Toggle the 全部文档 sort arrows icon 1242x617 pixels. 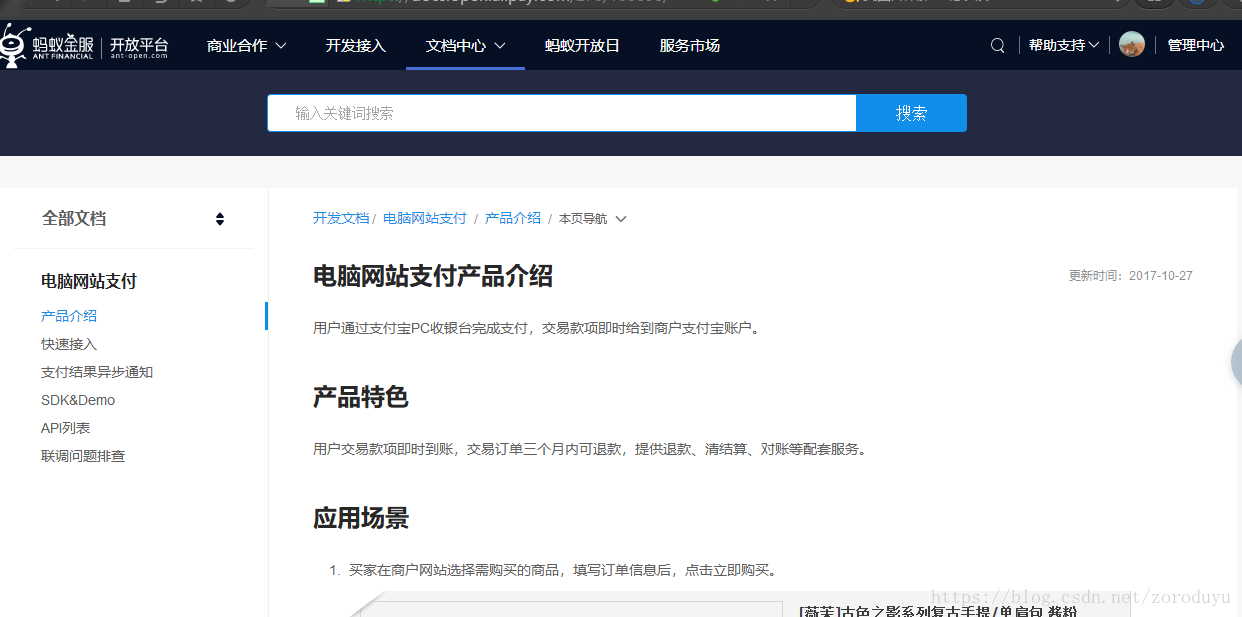(220, 219)
